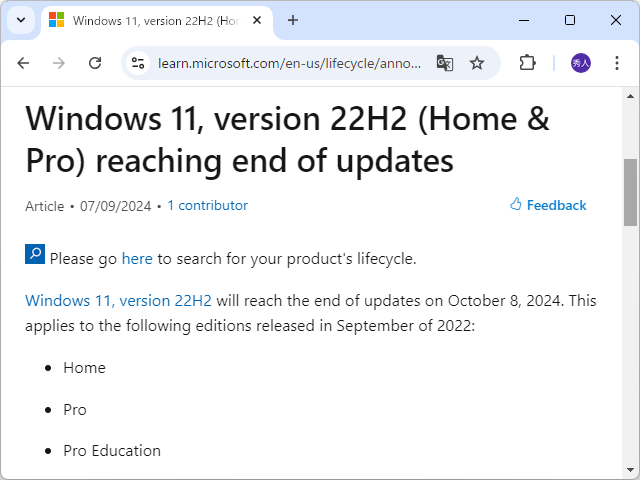
Task: View site information icon in address bar
Action: click(139, 63)
